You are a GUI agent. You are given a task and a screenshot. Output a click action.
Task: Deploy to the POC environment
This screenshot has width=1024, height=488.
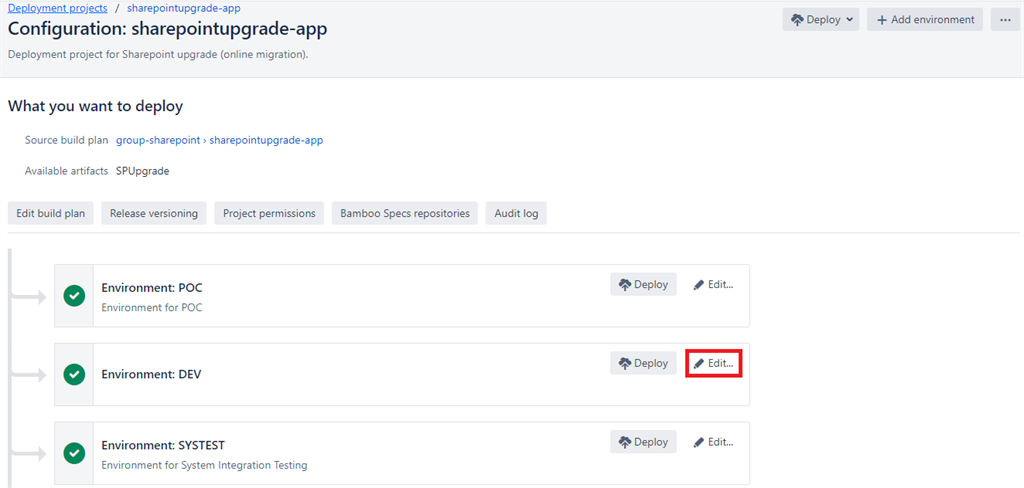[643, 284]
